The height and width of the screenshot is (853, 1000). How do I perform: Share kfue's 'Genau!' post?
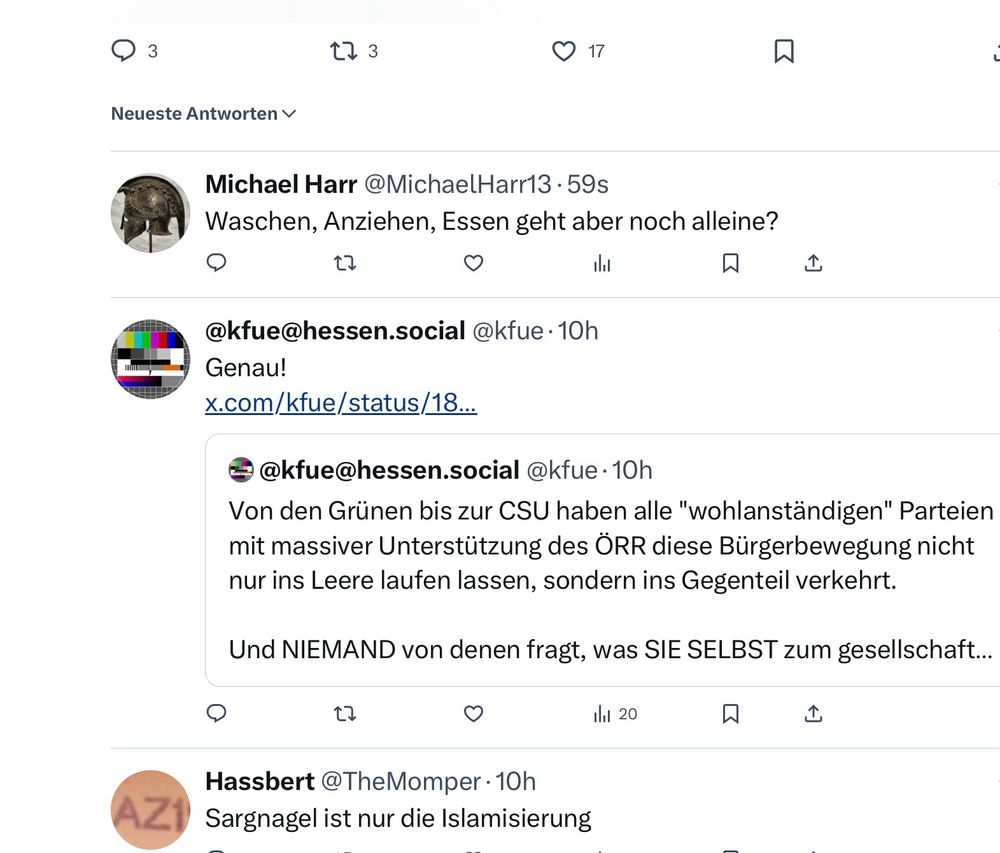814,714
